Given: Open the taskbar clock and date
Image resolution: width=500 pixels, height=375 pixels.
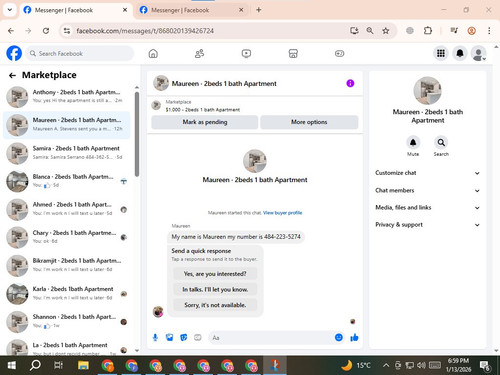Looking at the screenshot, I should [459, 365].
